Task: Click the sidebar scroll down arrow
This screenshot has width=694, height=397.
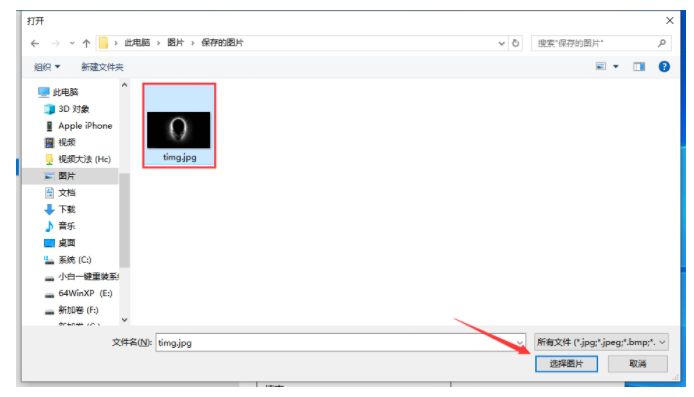Action: coord(124,320)
